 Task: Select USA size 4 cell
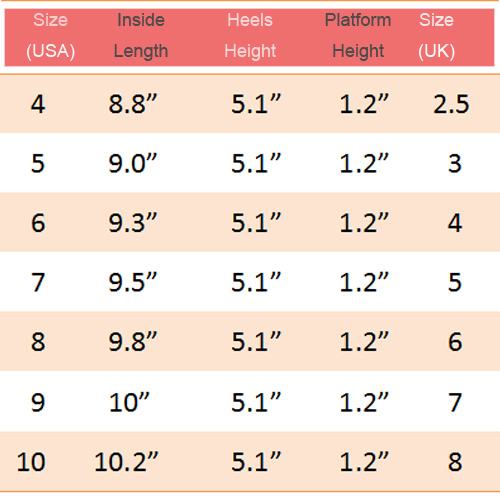(x=38, y=104)
